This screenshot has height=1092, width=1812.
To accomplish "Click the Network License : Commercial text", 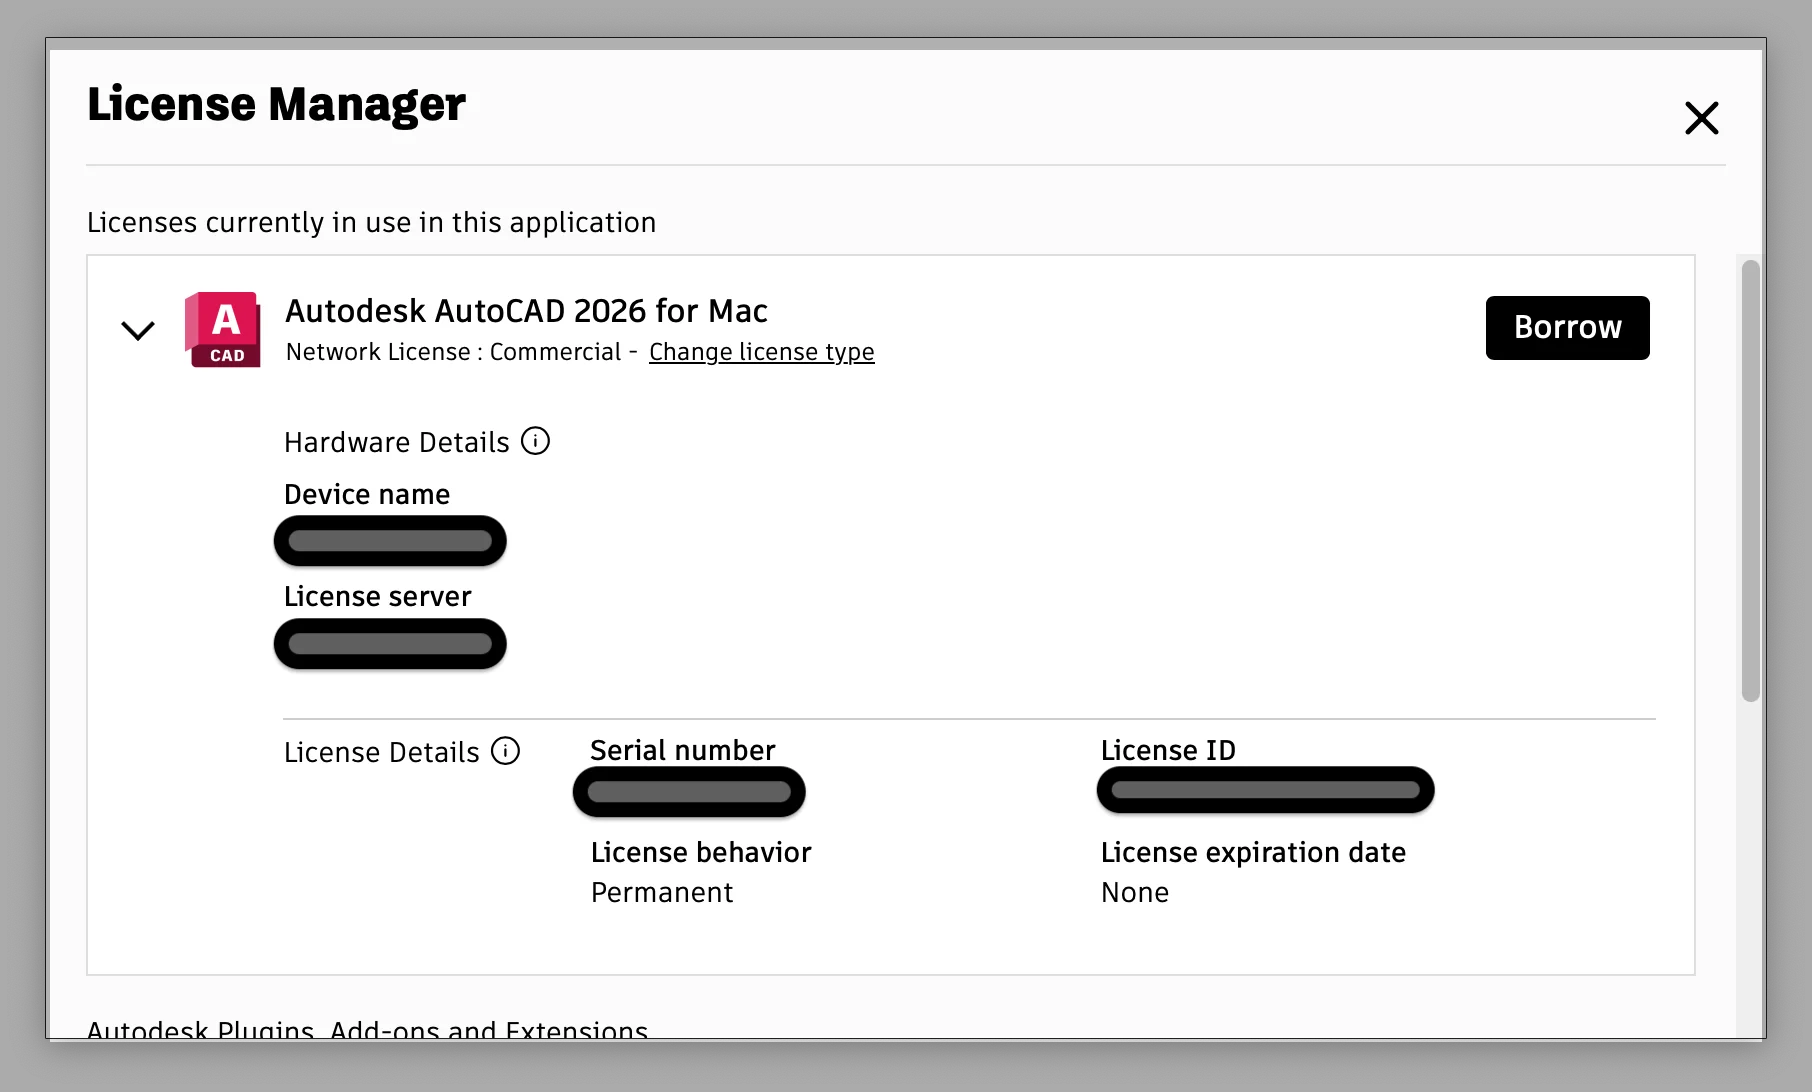I will point(453,352).
